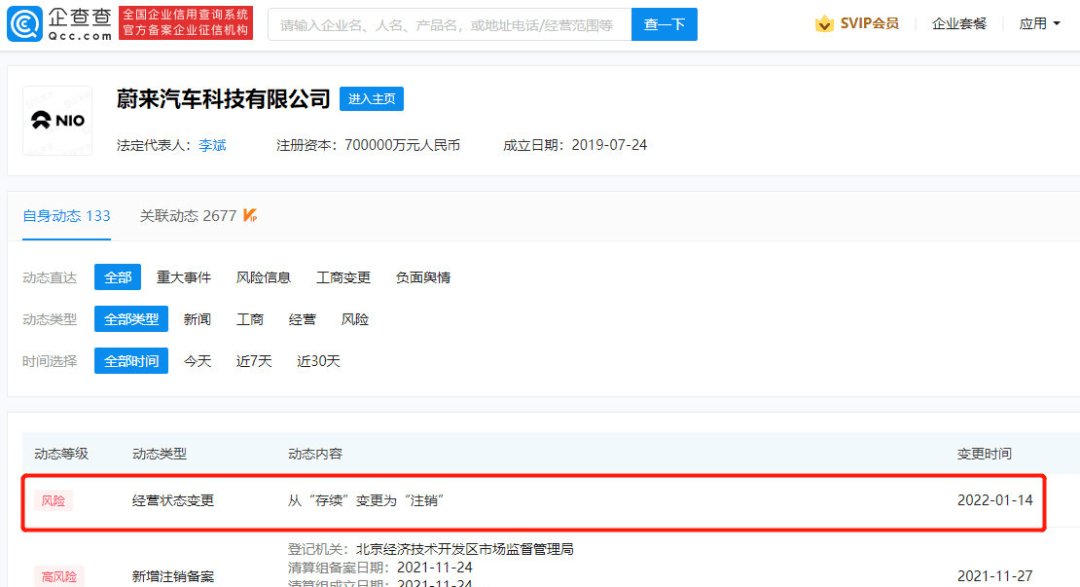Click the SVIP会员 crown icon
This screenshot has height=587, width=1080.
(x=825, y=23)
